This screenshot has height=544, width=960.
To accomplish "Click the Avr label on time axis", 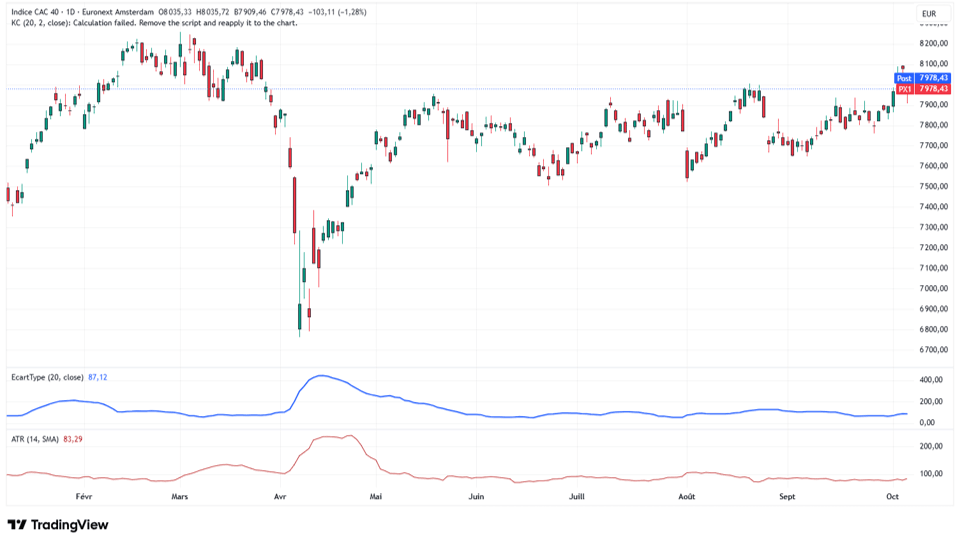I will click(281, 496).
